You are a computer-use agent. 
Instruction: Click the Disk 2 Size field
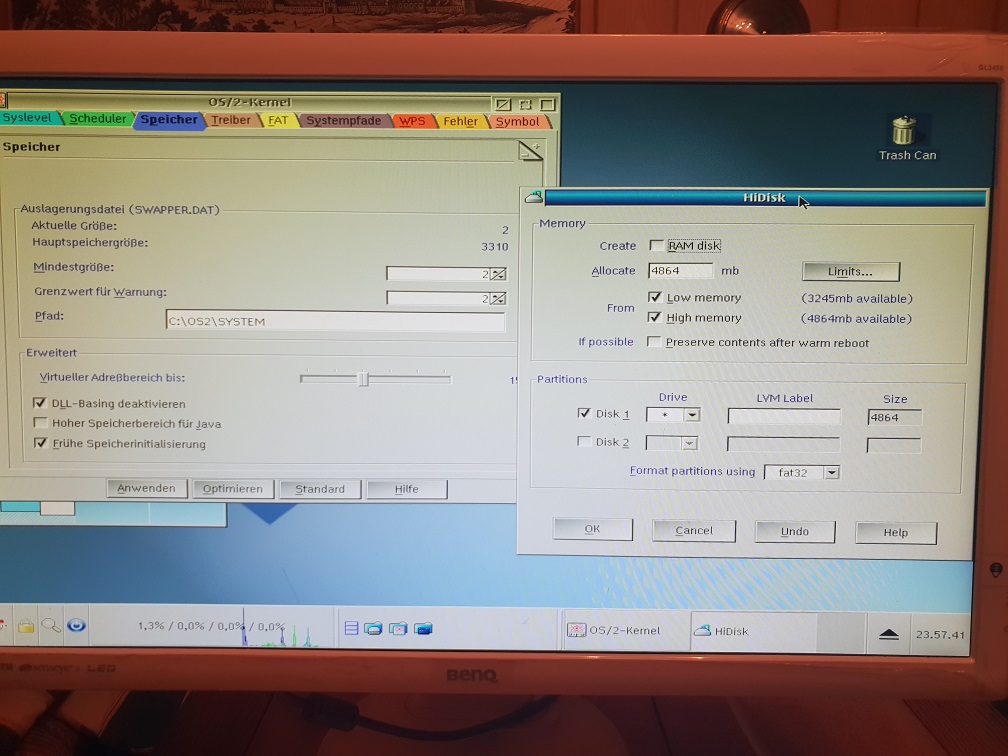tap(894, 445)
